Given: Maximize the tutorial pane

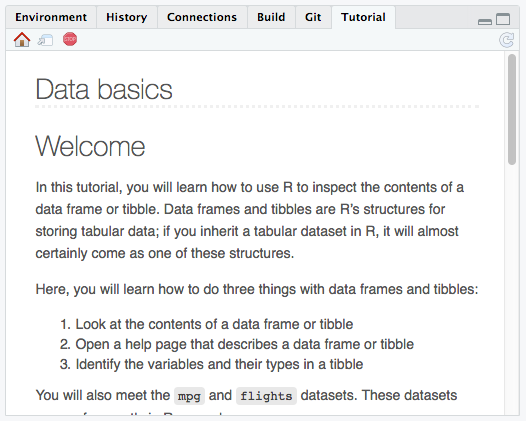Looking at the screenshot, I should [x=503, y=19].
